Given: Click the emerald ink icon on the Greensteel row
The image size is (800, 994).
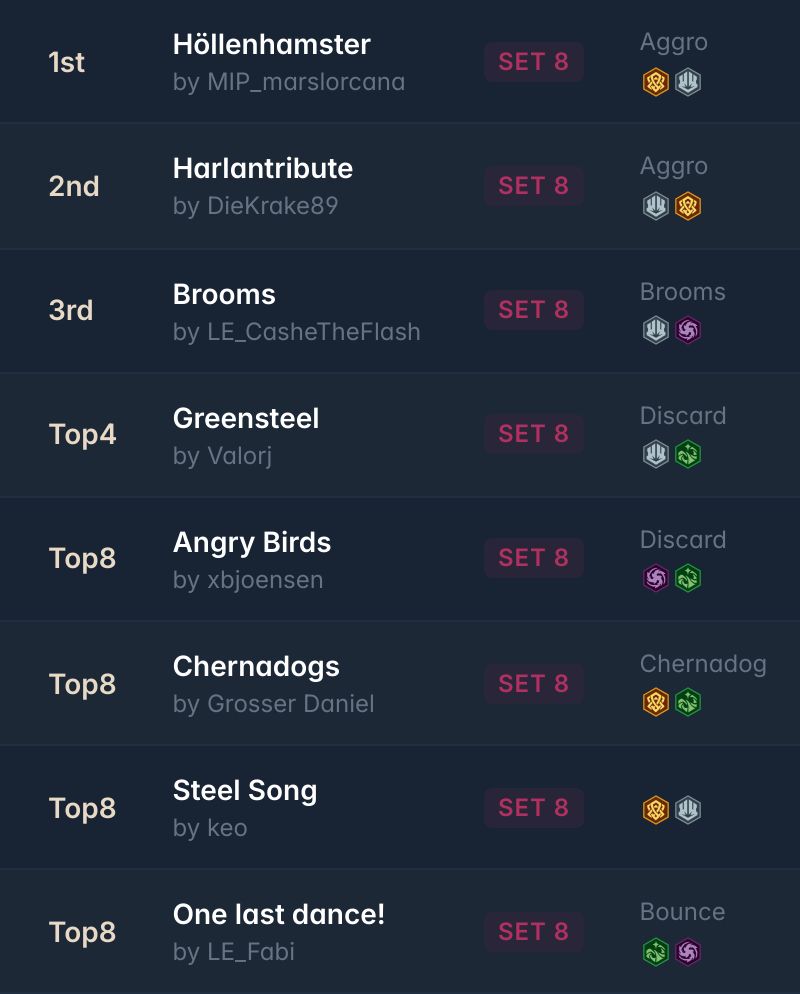Looking at the screenshot, I should click(688, 455).
